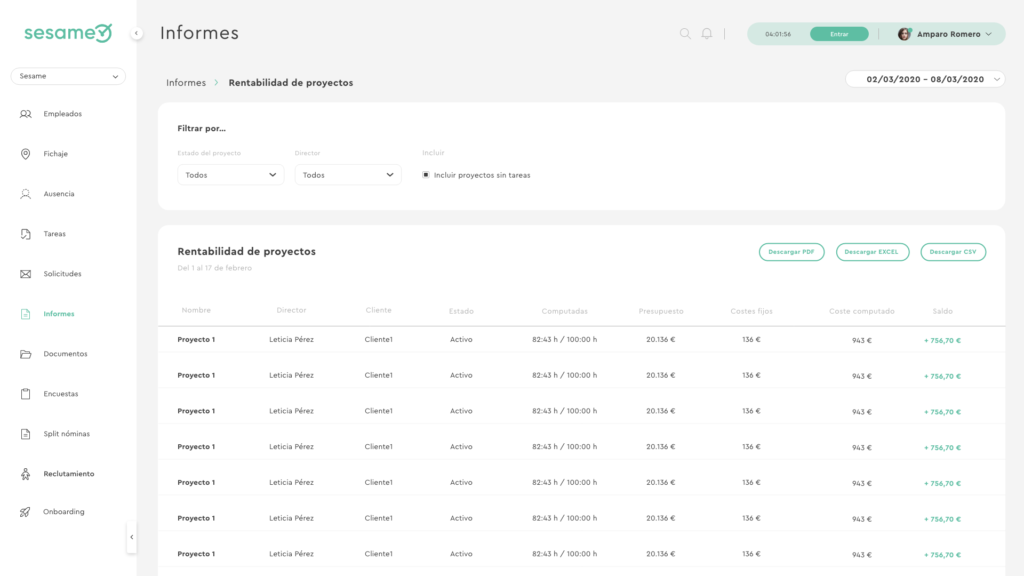Click the Tareas document icon
1024x576 pixels.
(x=25, y=234)
